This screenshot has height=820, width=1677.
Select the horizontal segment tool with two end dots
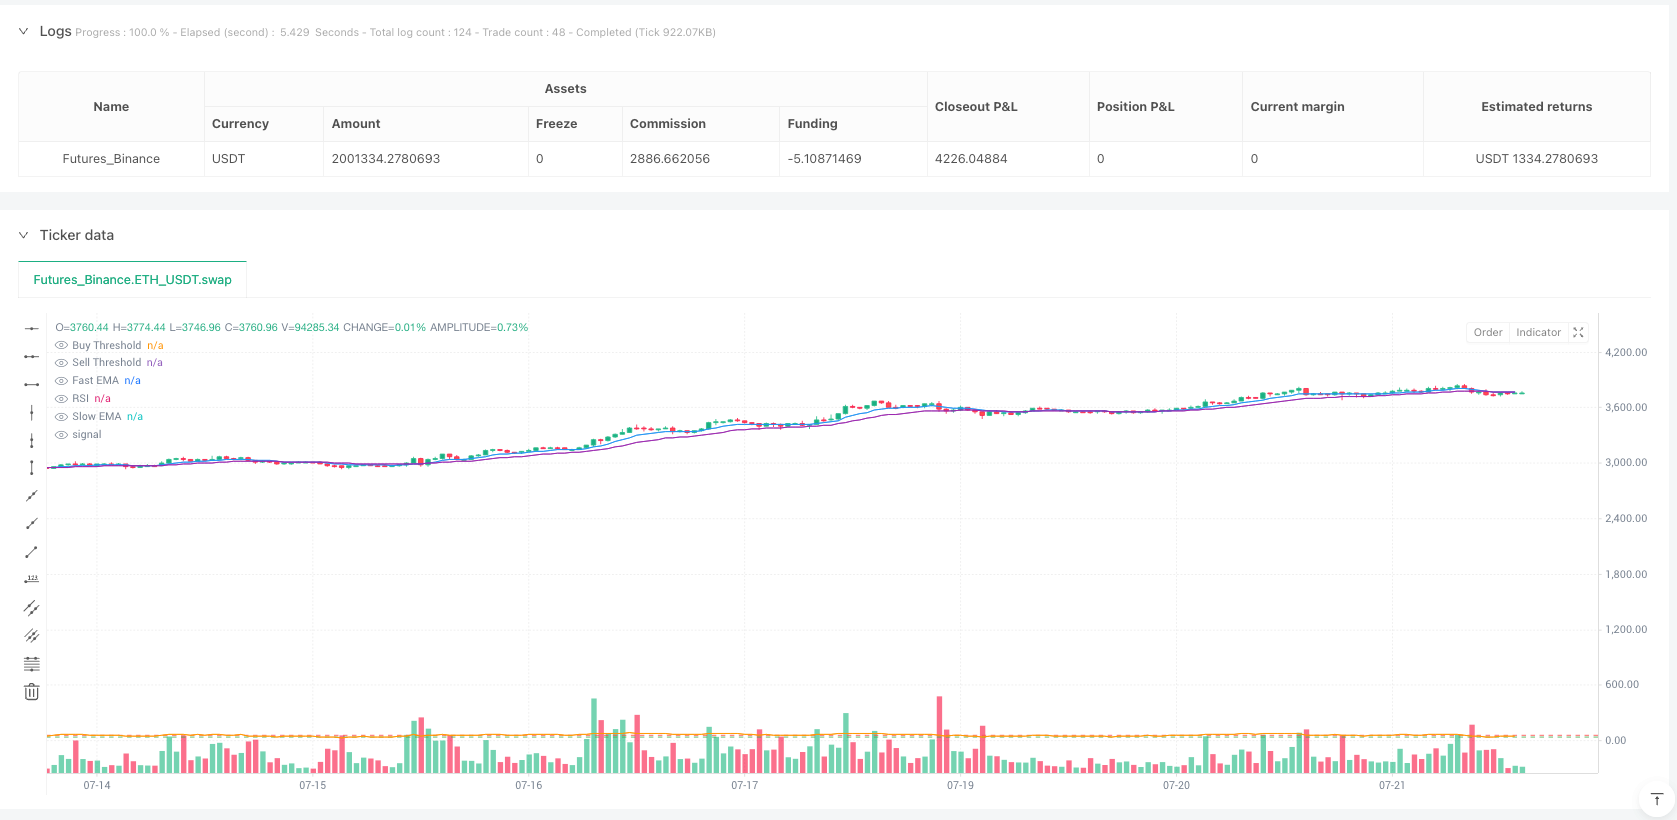(x=32, y=384)
